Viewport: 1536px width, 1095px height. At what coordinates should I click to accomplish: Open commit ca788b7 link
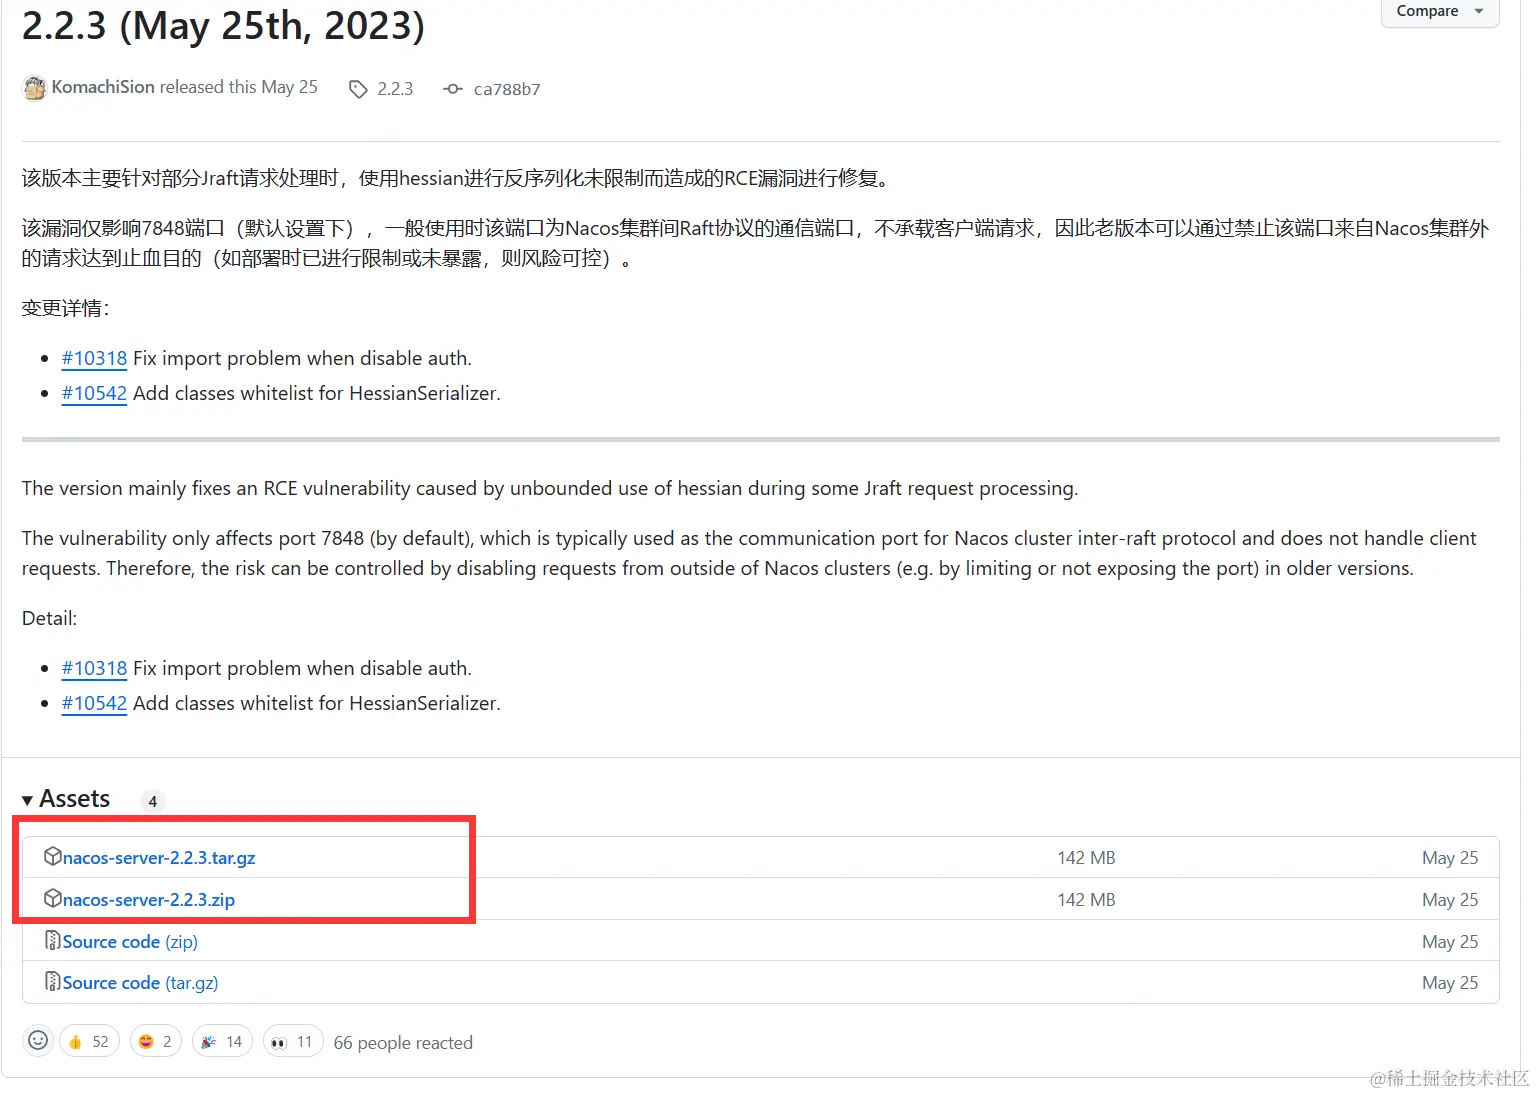click(507, 89)
